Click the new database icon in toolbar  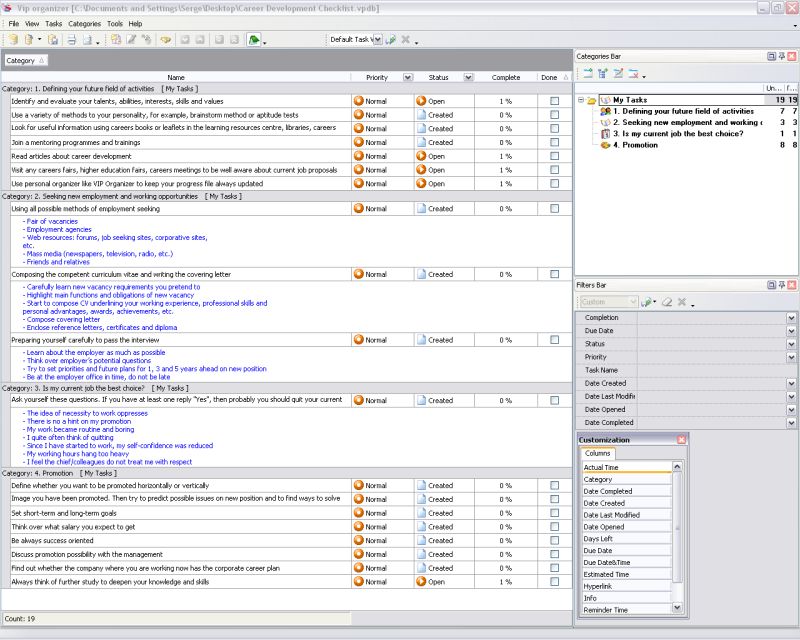click(12, 40)
